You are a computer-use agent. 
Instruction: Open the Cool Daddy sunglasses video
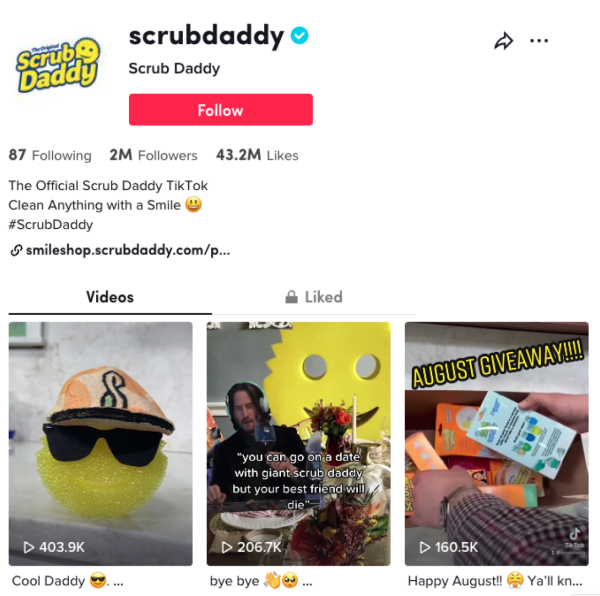[101, 444]
